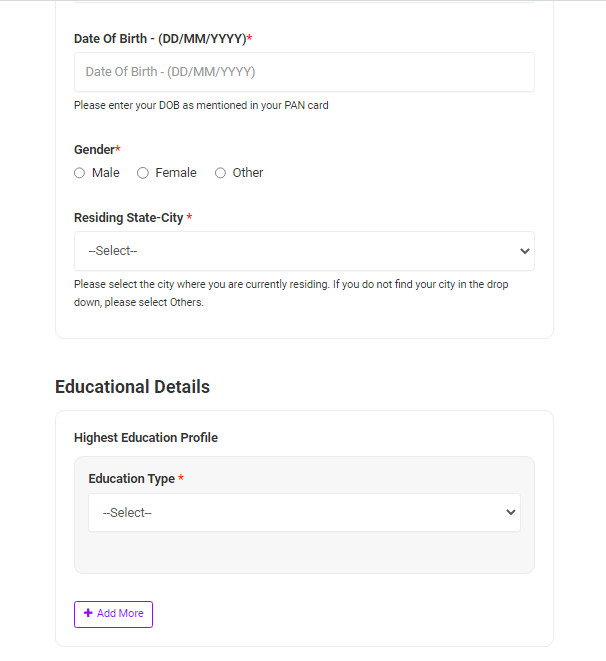Click the Educational Details section heading
Image resolution: width=606 pixels, height=661 pixels.
pyautogui.click(x=132, y=387)
